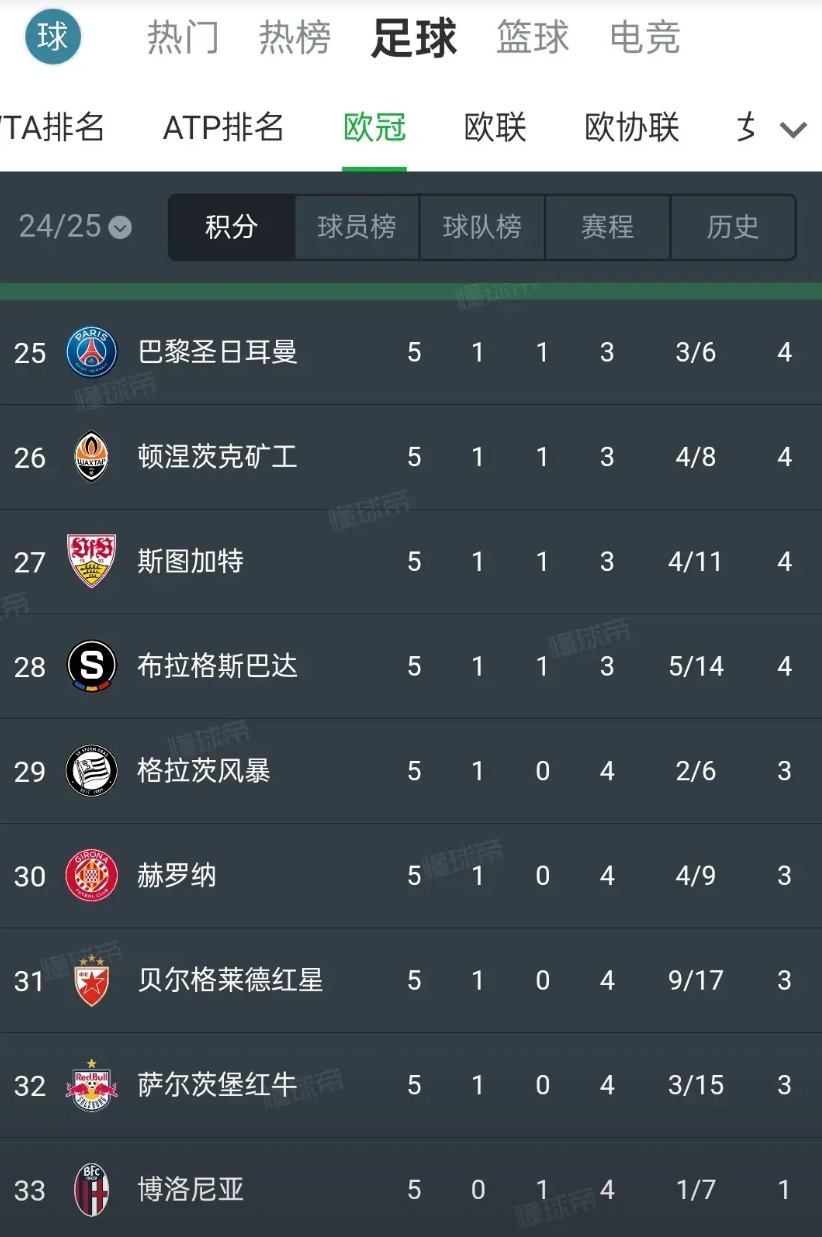The height and width of the screenshot is (1237, 822).
Task: Open the 热榜 section
Action: (295, 38)
